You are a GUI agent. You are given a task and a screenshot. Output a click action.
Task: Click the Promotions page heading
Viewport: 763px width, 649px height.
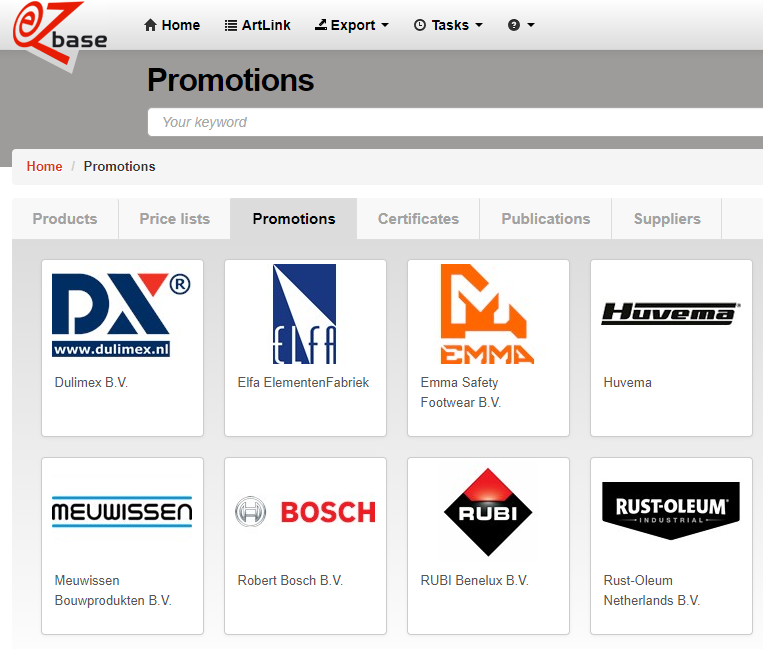pos(231,80)
